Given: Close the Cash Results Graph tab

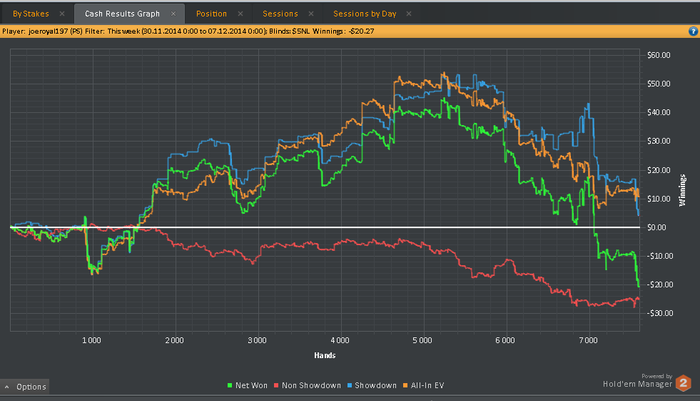Looking at the screenshot, I should click(173, 14).
